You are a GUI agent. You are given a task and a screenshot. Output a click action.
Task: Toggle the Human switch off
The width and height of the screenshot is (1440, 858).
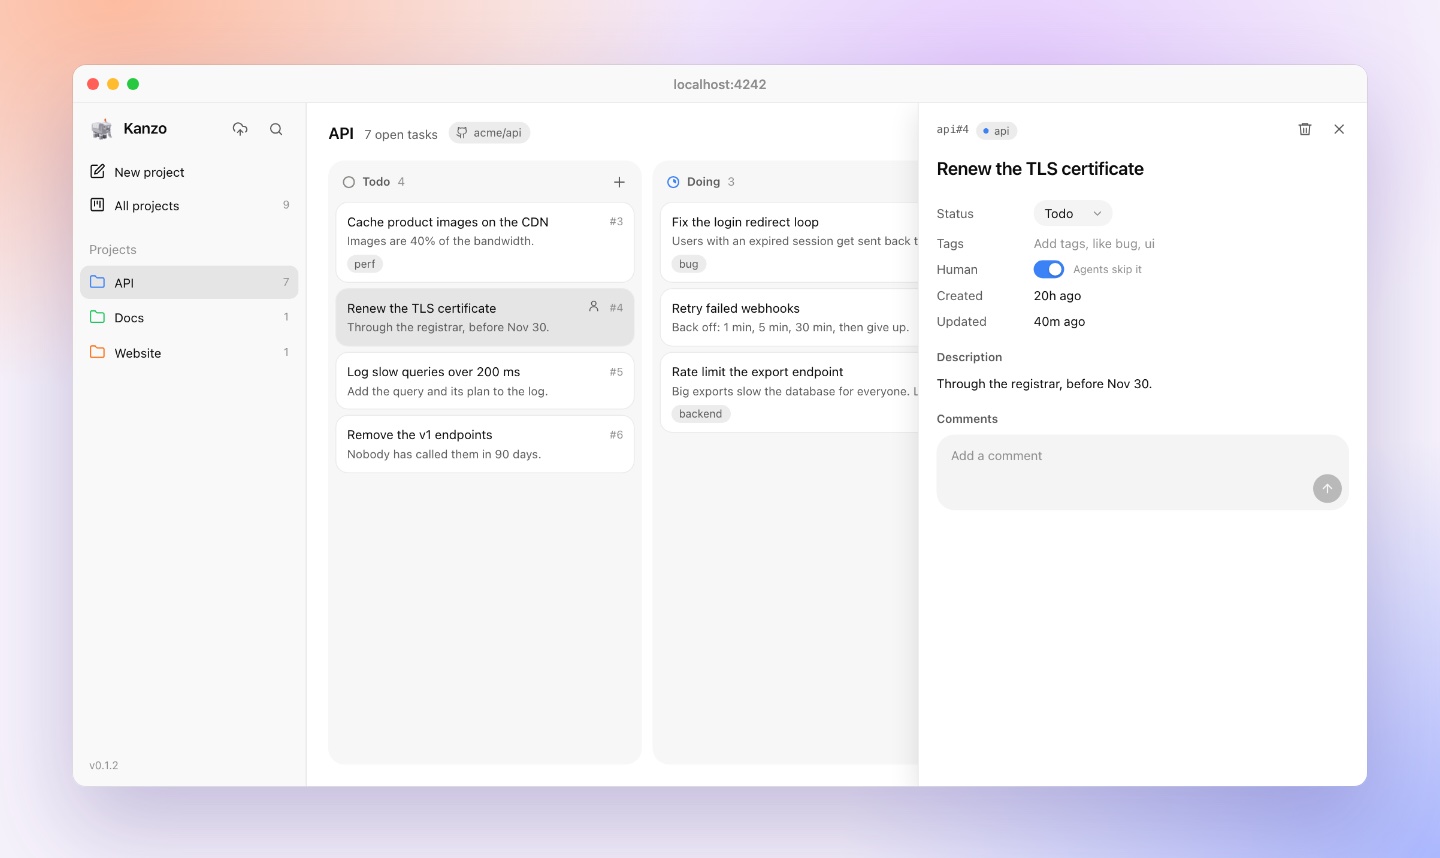(x=1048, y=269)
